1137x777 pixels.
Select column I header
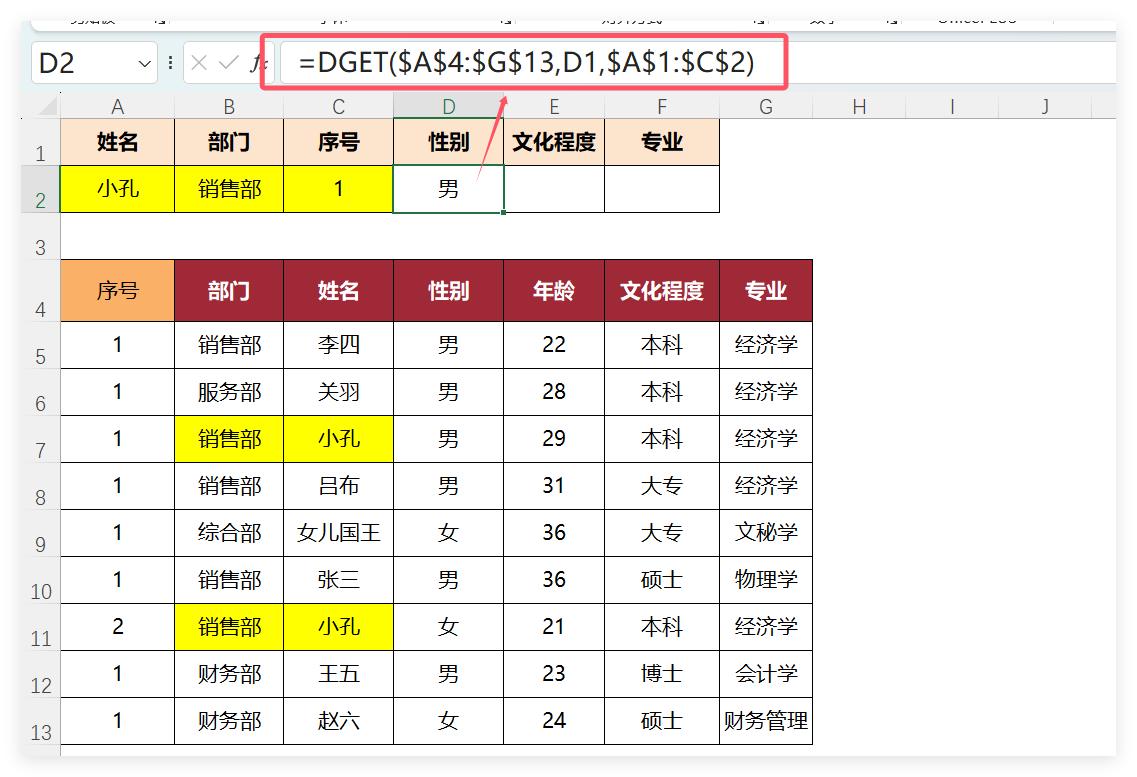952,107
